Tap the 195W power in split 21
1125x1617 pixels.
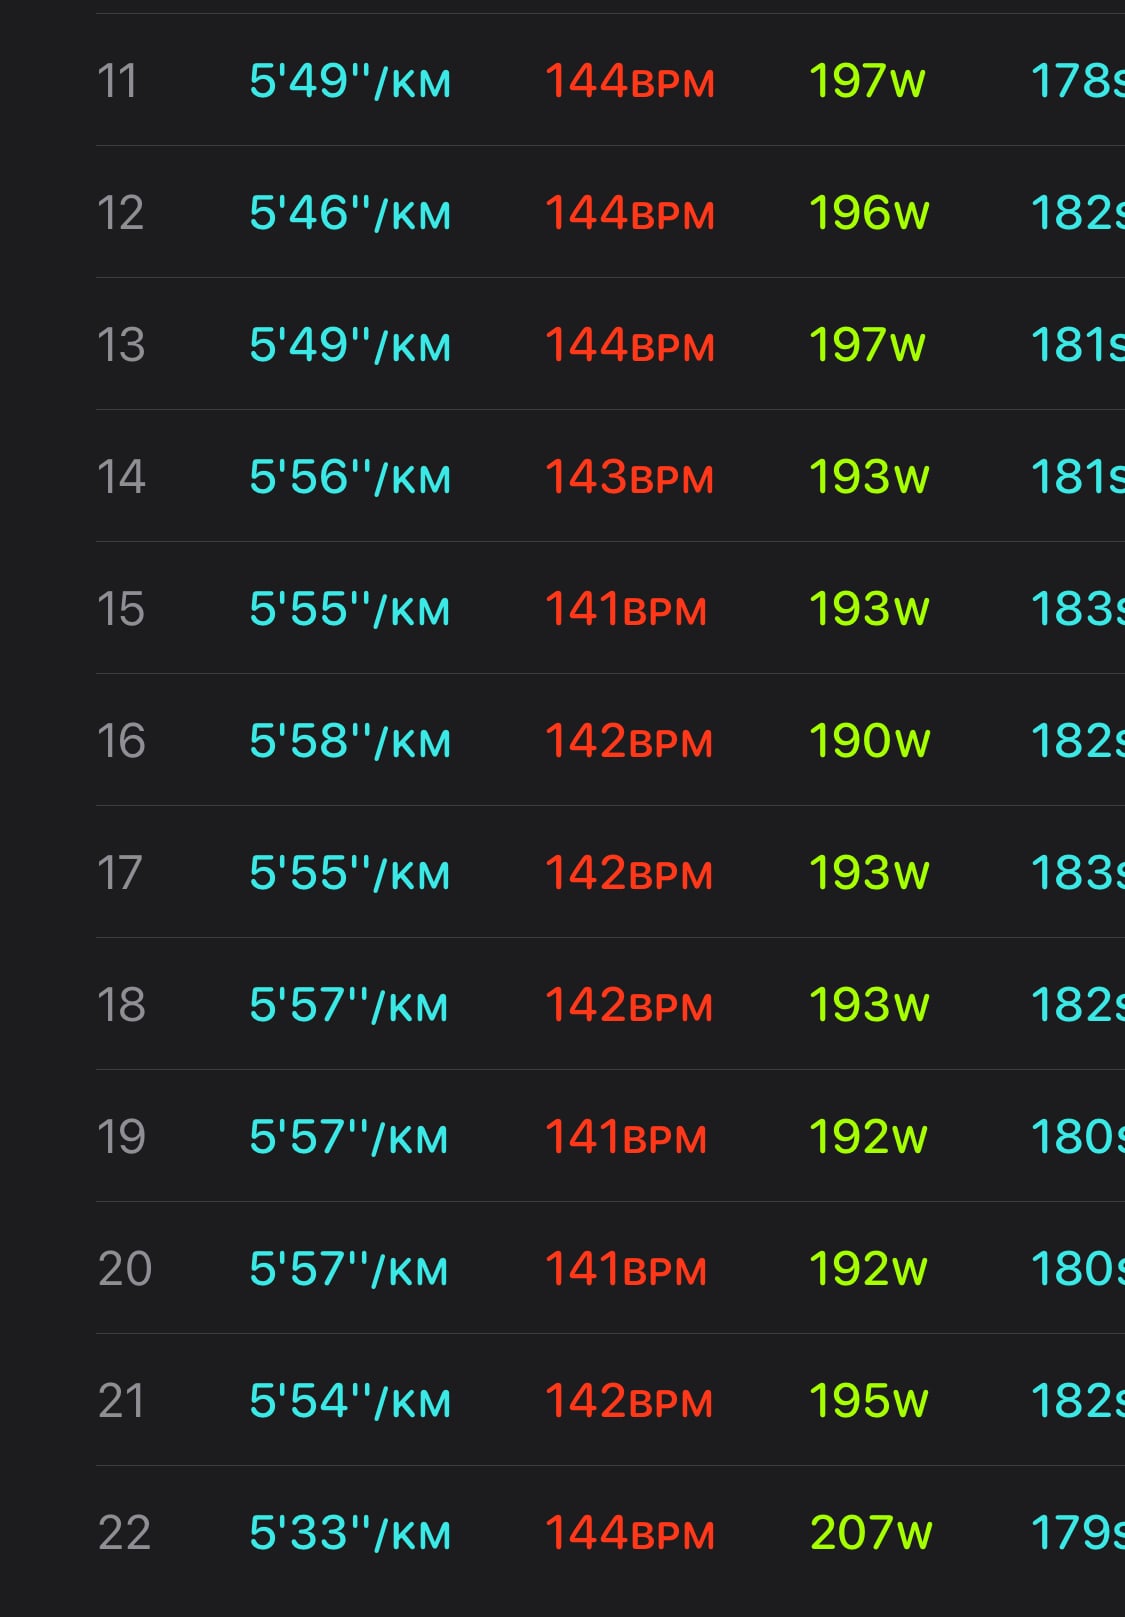(x=869, y=1401)
